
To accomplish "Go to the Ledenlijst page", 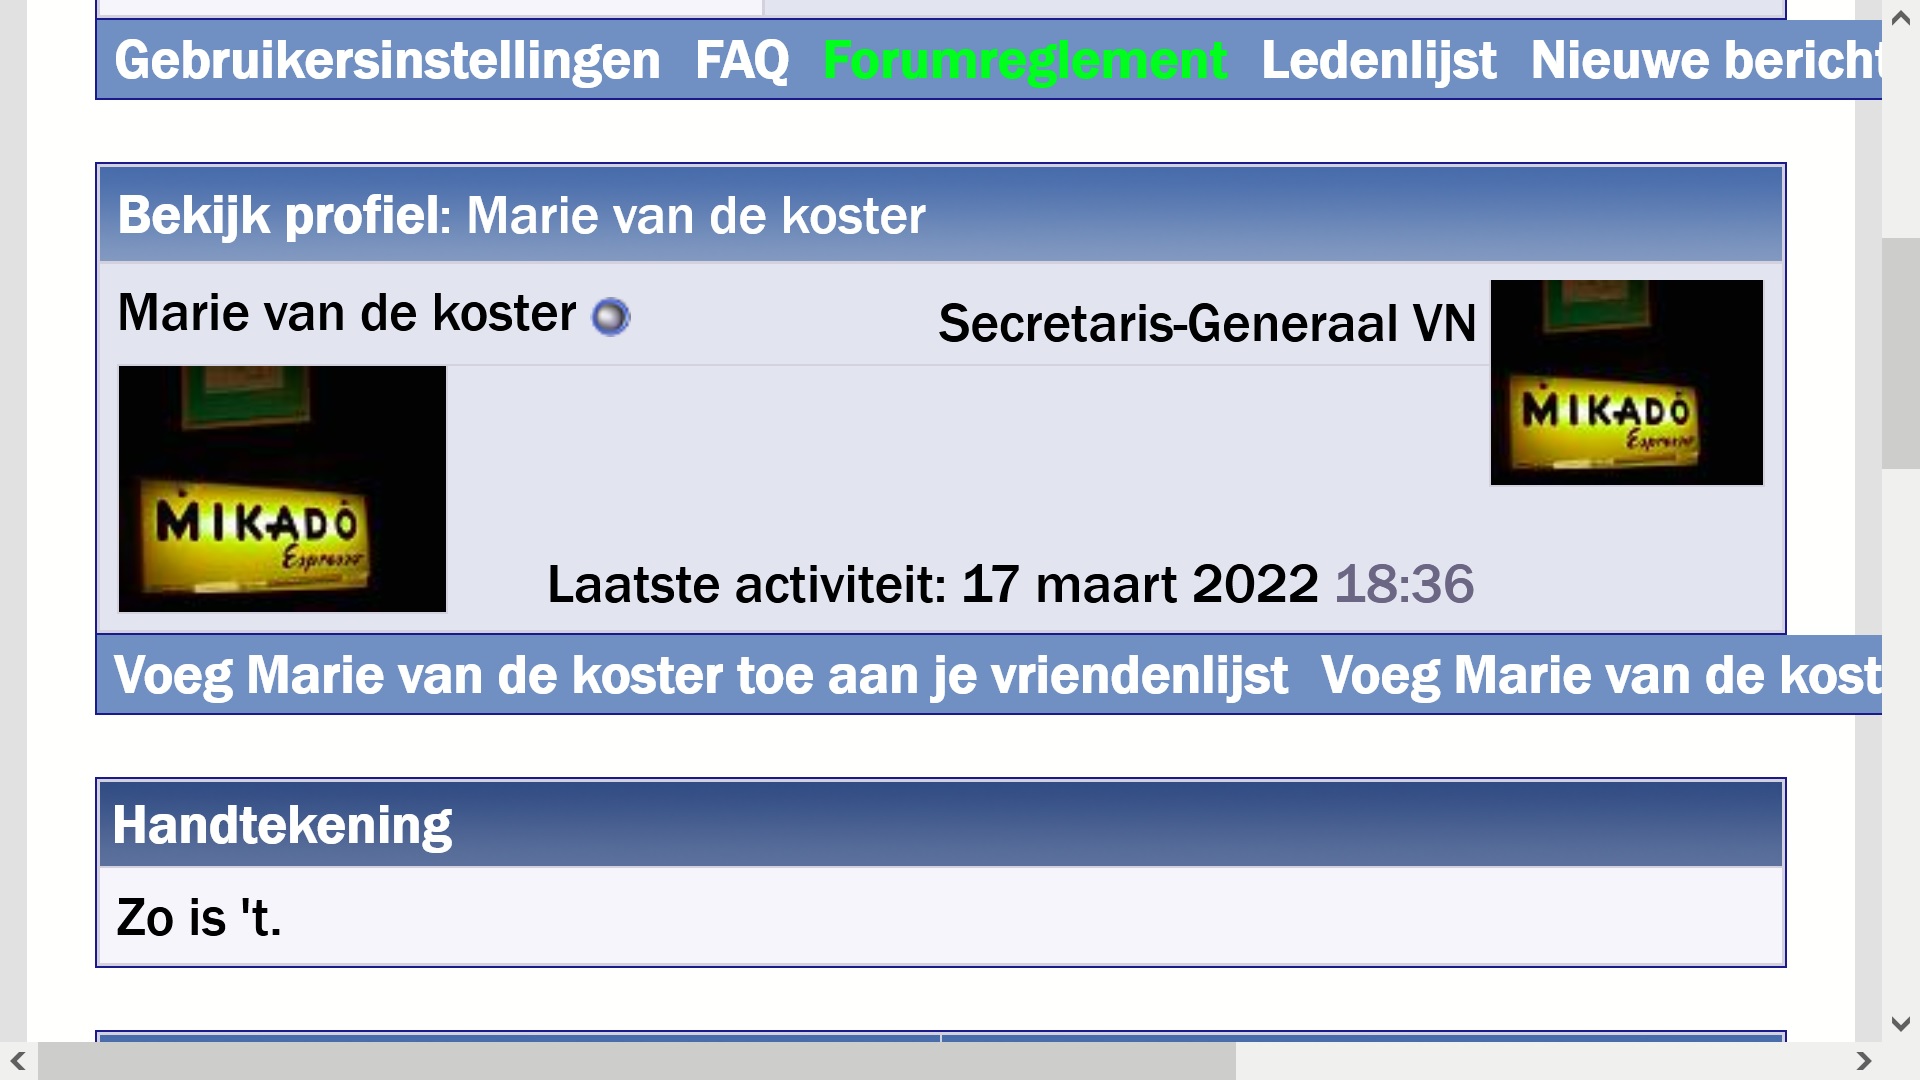I will 1379,60.
